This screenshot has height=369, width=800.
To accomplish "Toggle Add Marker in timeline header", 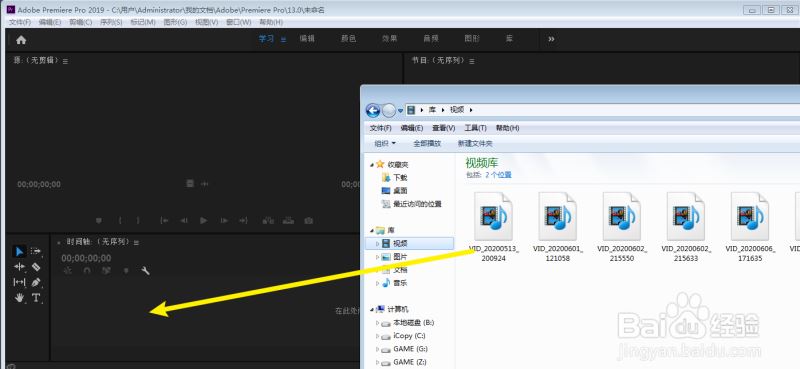I will click(126, 271).
